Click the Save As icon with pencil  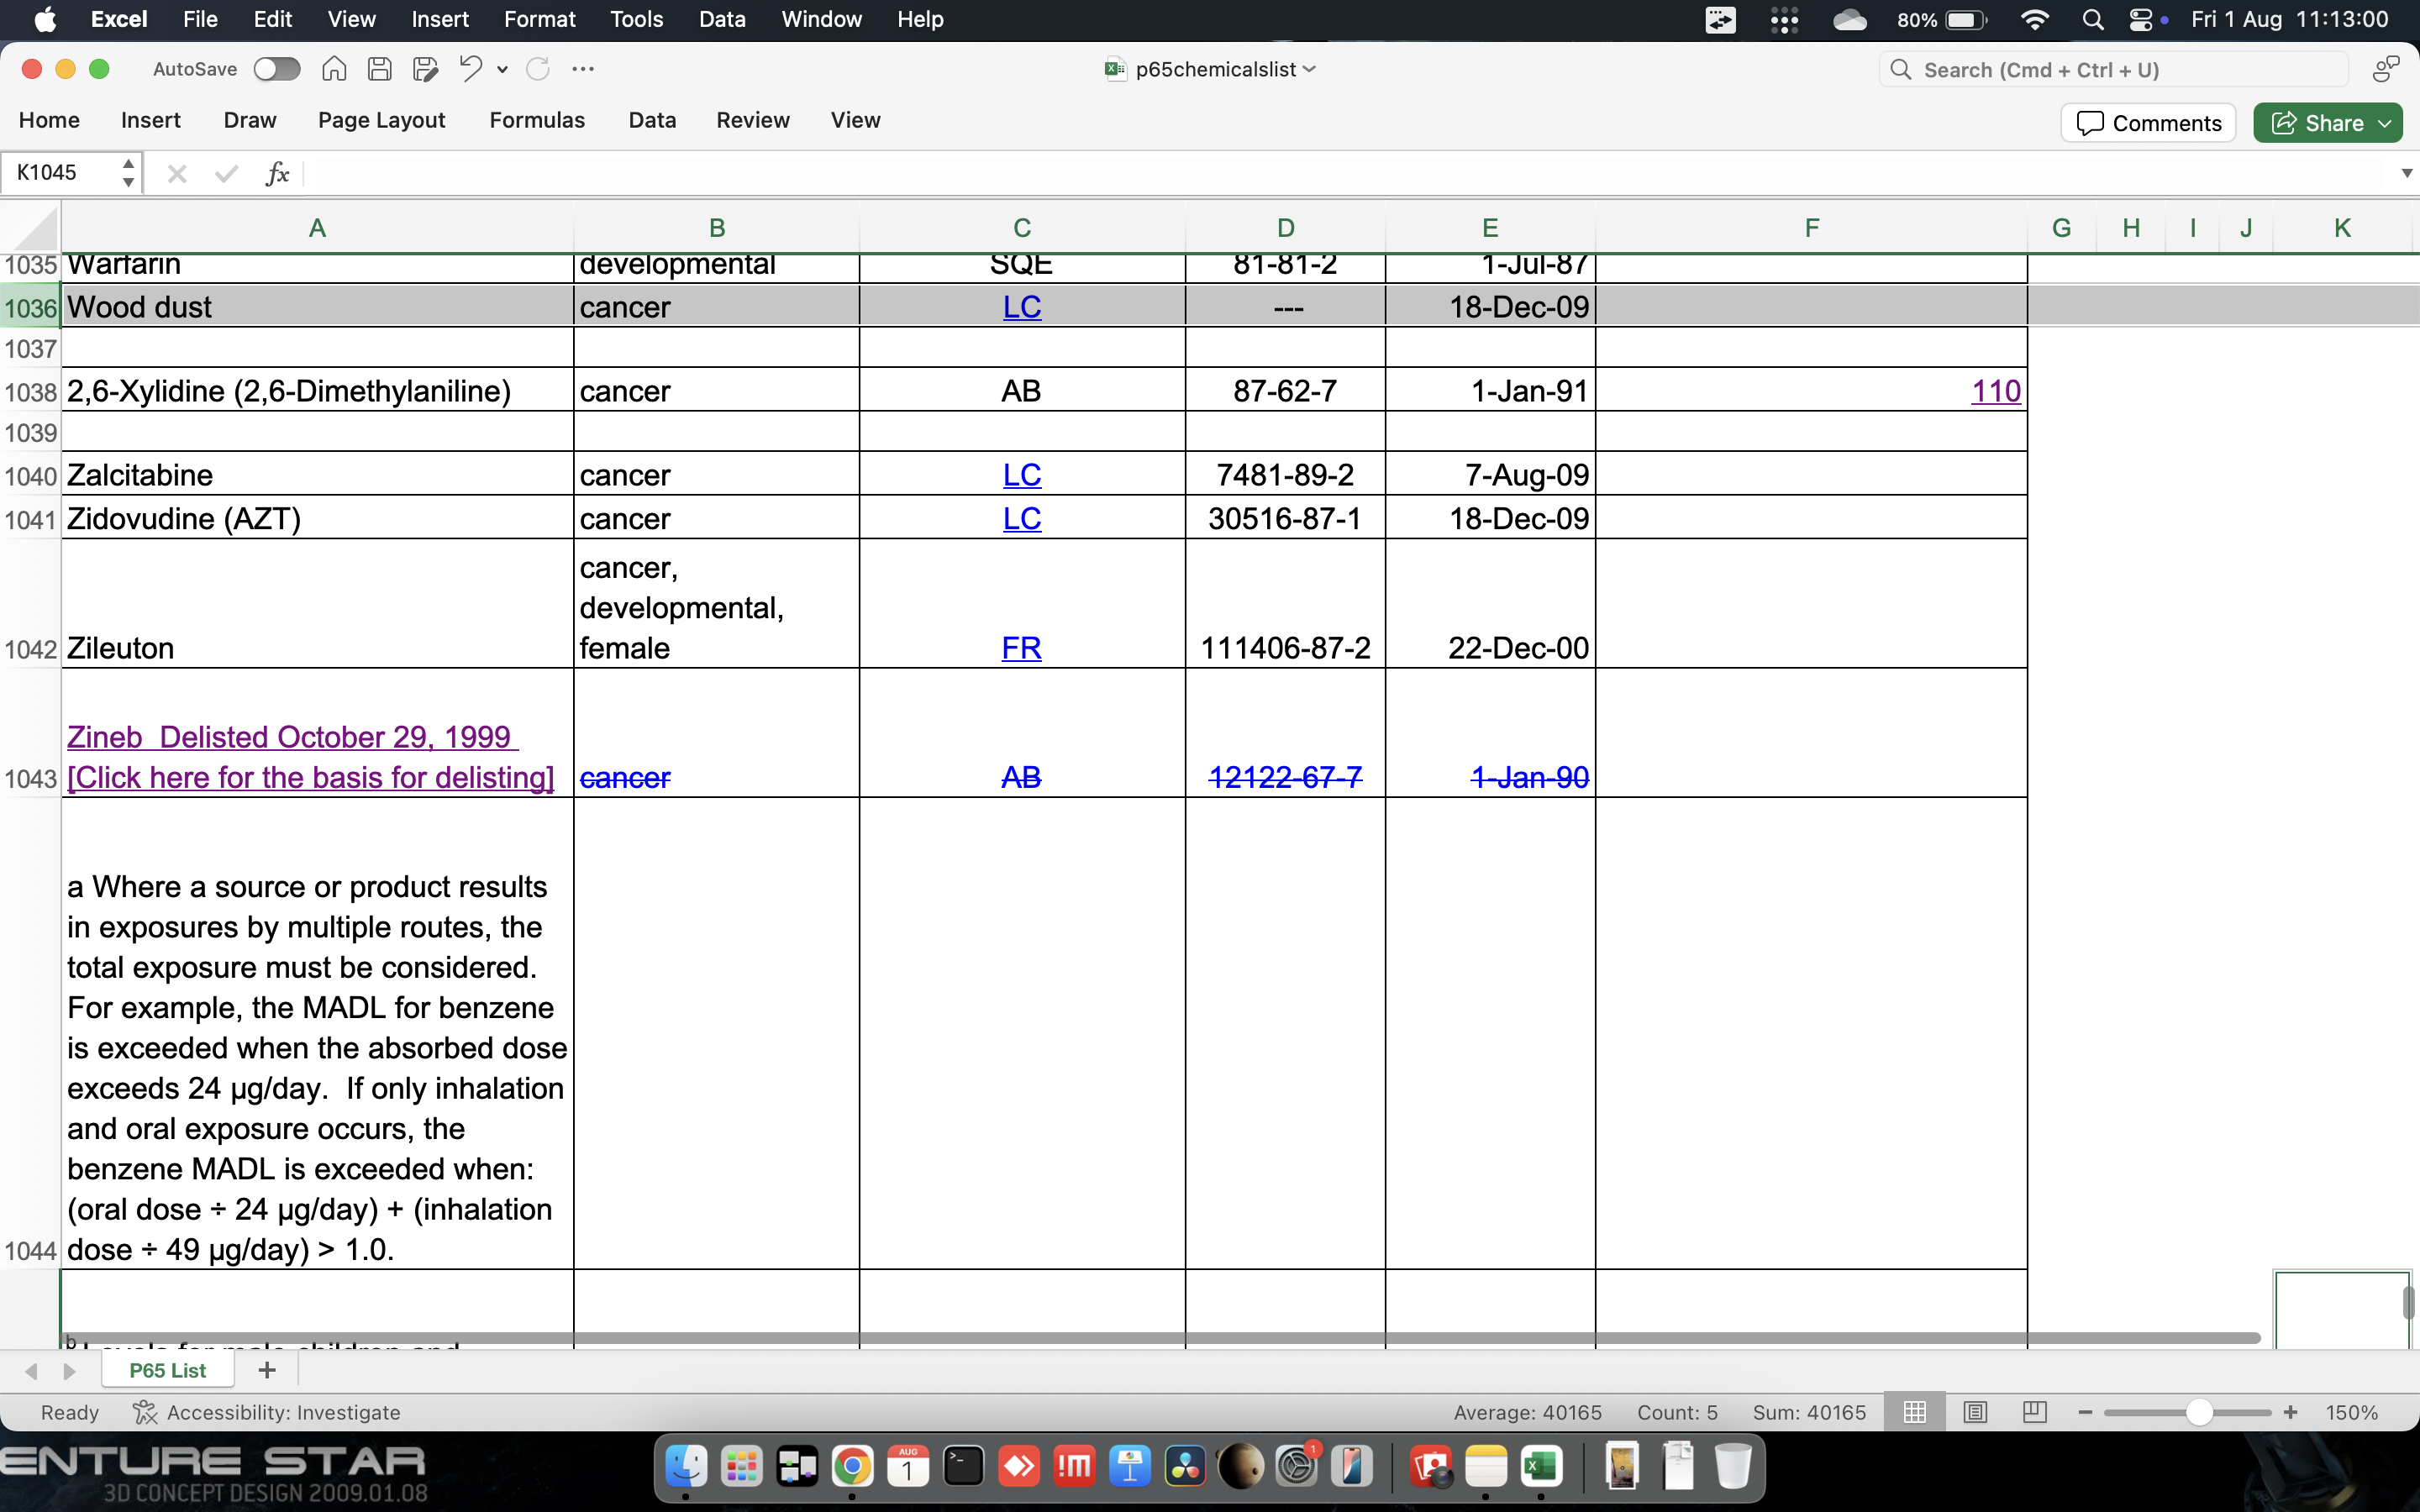[425, 69]
